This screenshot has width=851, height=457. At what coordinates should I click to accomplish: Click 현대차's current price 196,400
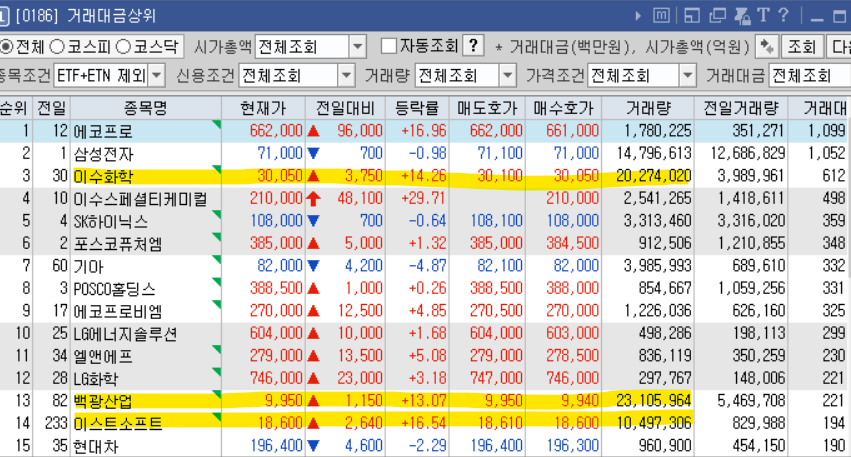[276, 446]
